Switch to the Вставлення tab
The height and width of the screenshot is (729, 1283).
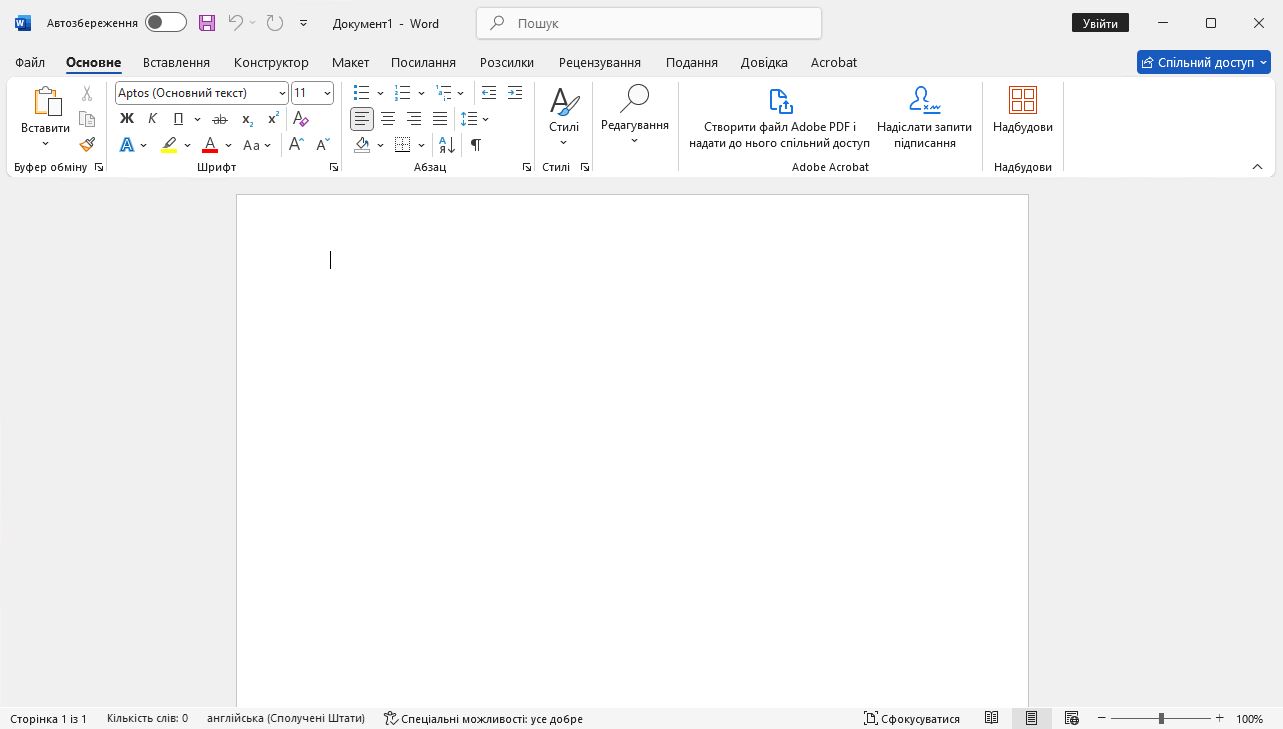point(176,62)
